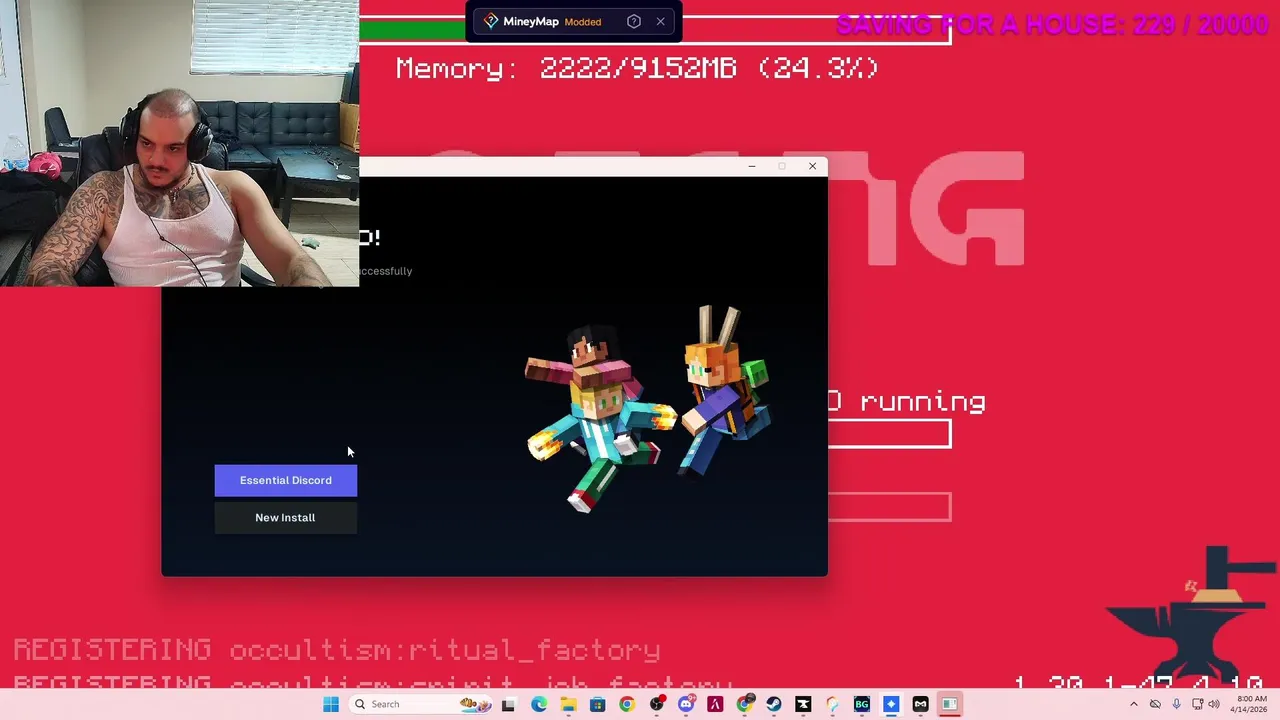Open volume control tray icon
The height and width of the screenshot is (720, 1280).
(x=1214, y=704)
